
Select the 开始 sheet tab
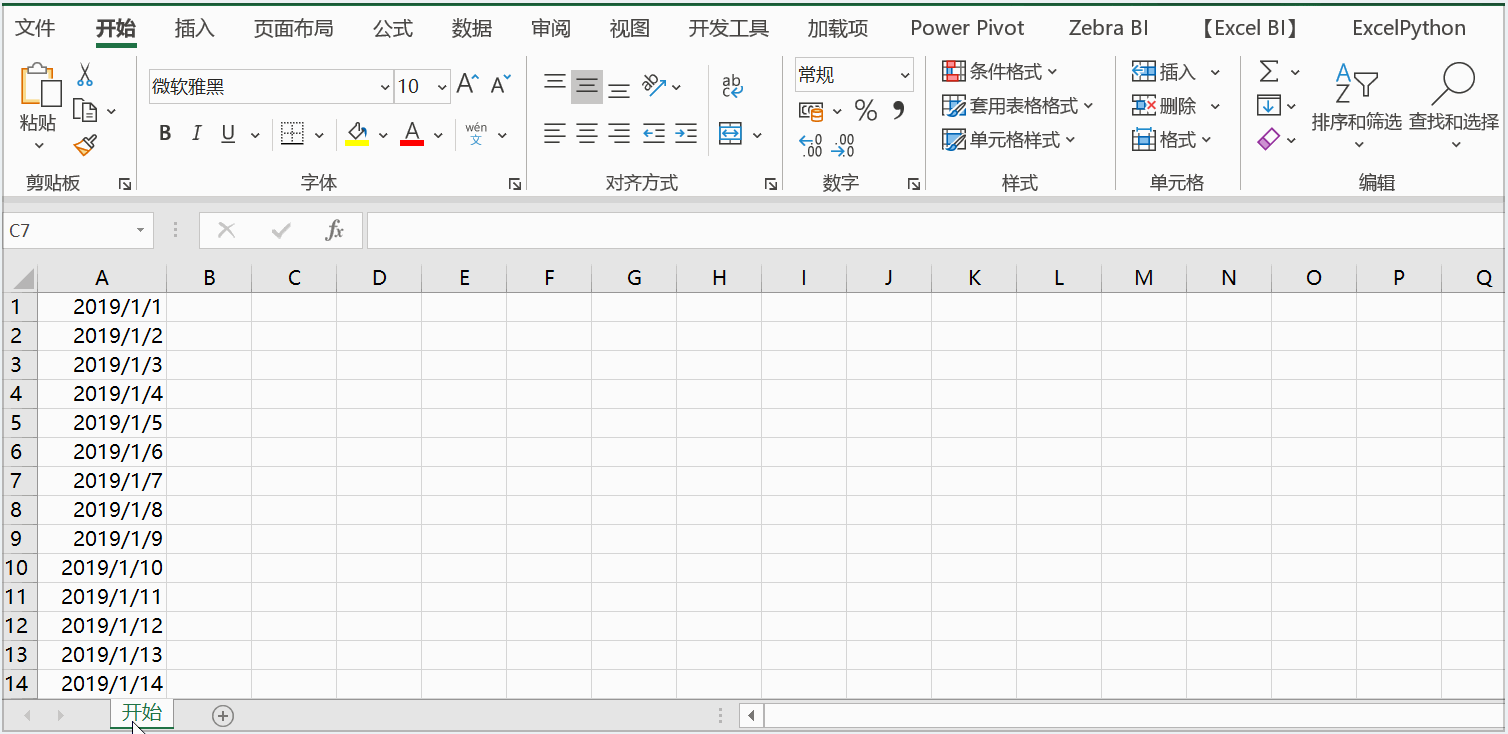click(141, 713)
